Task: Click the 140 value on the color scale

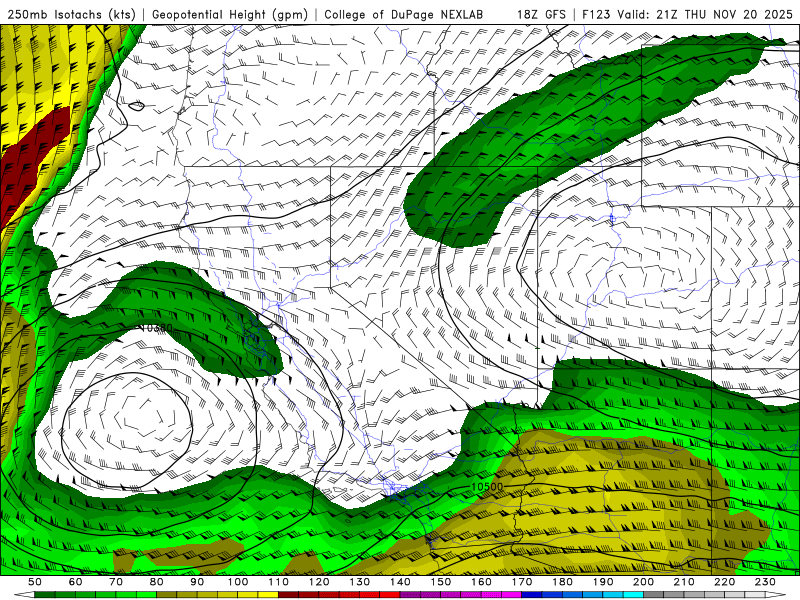Action: 400,582
